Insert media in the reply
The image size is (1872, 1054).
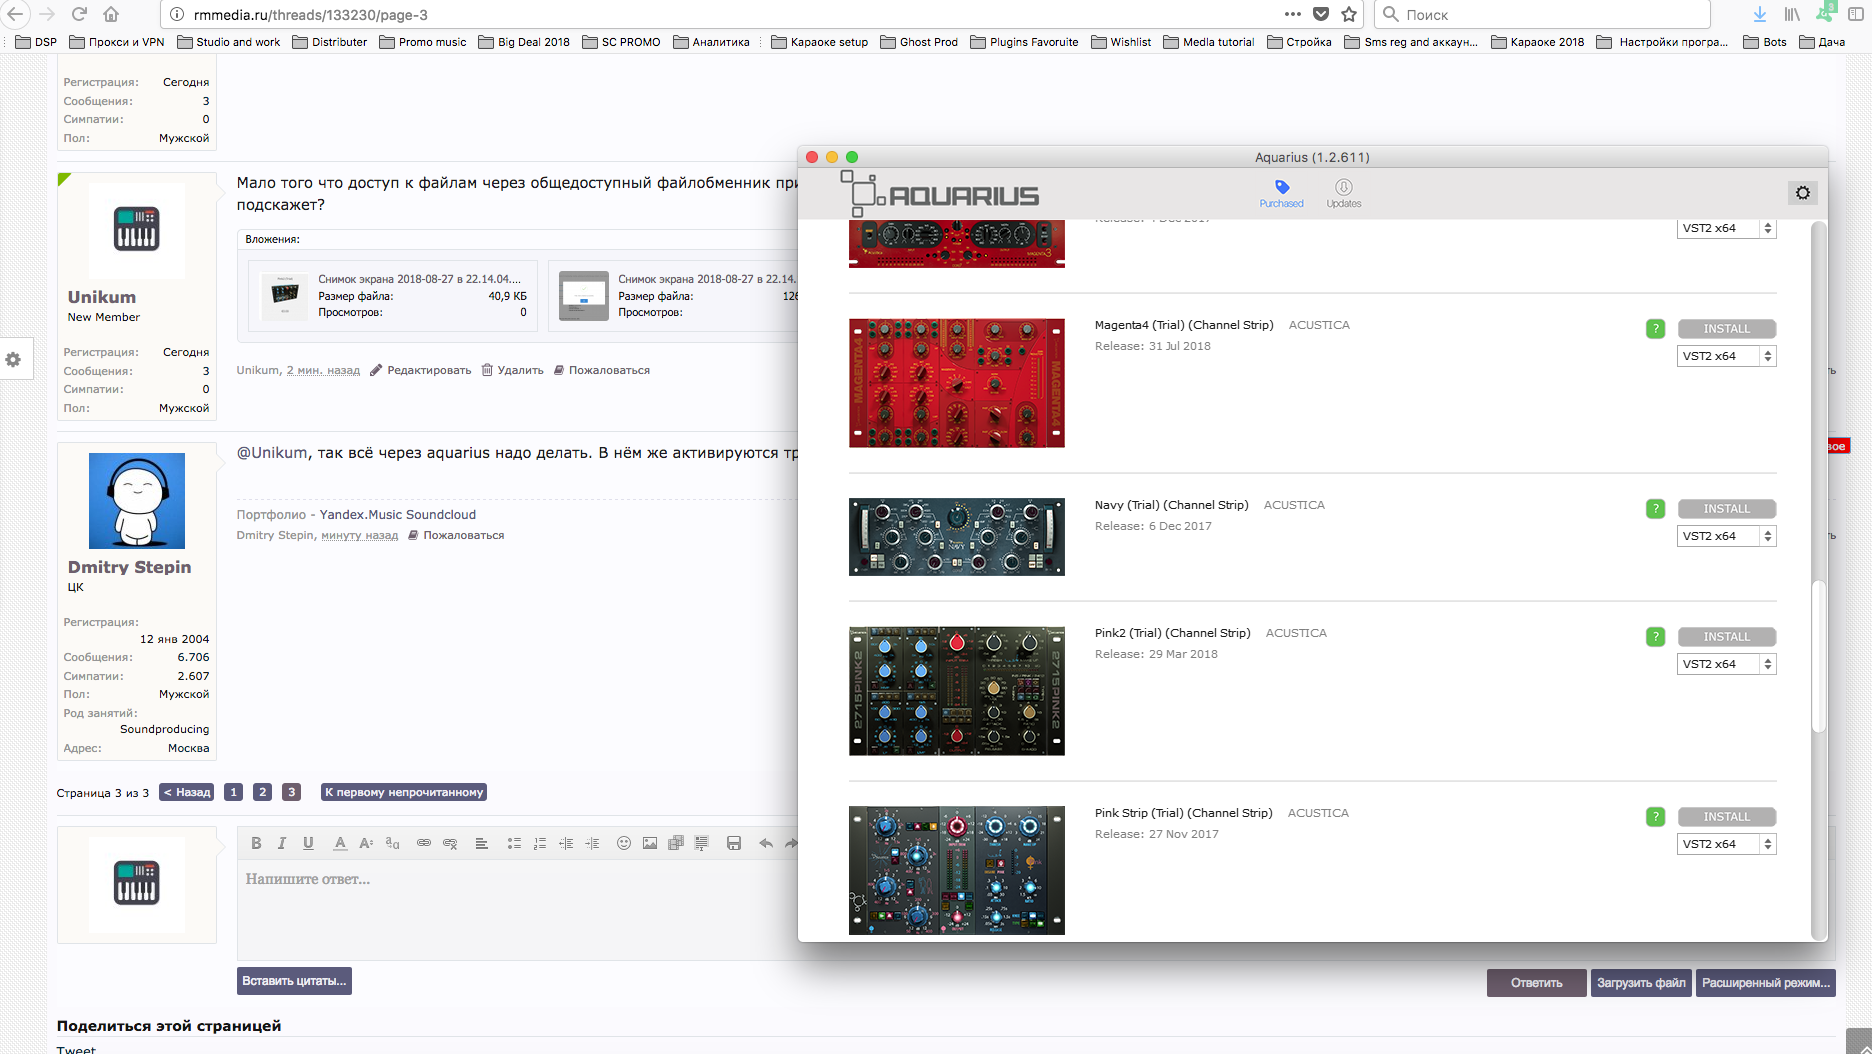point(676,843)
